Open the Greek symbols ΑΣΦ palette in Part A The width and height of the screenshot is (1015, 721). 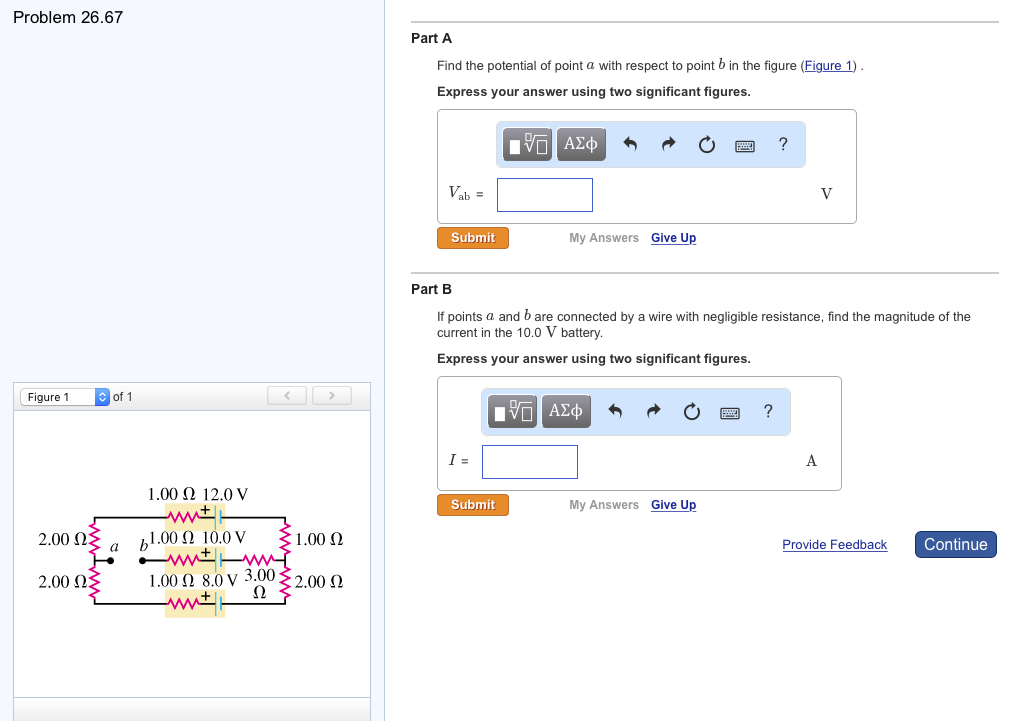click(580, 144)
